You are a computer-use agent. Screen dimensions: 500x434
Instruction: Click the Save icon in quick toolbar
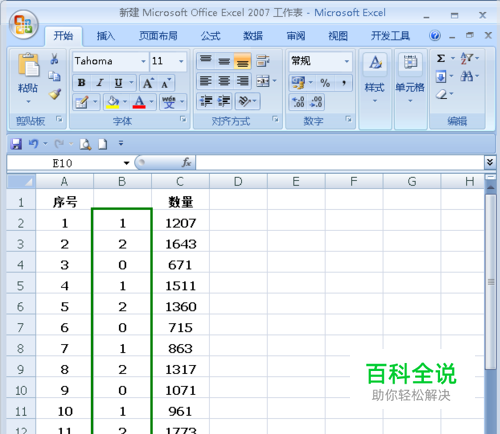pyautogui.click(x=16, y=144)
